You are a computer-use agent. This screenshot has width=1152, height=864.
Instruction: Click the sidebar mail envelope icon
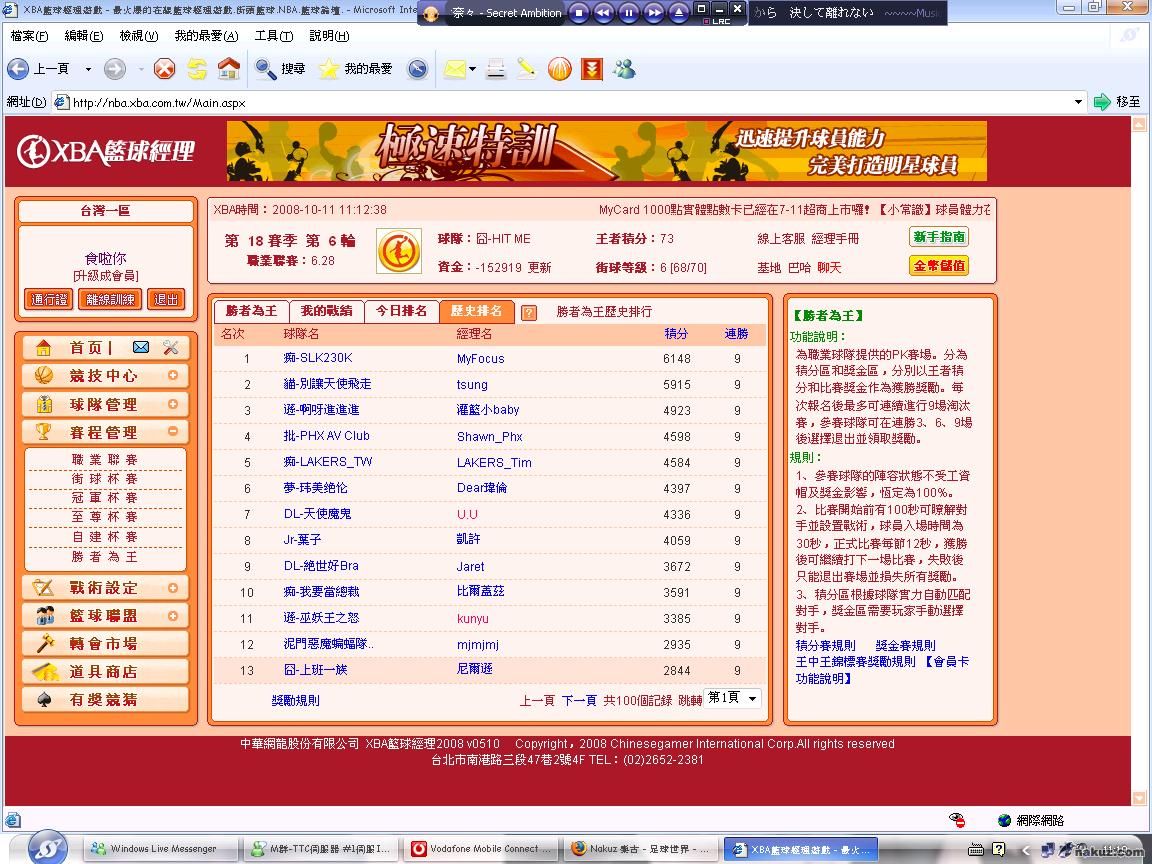(141, 347)
